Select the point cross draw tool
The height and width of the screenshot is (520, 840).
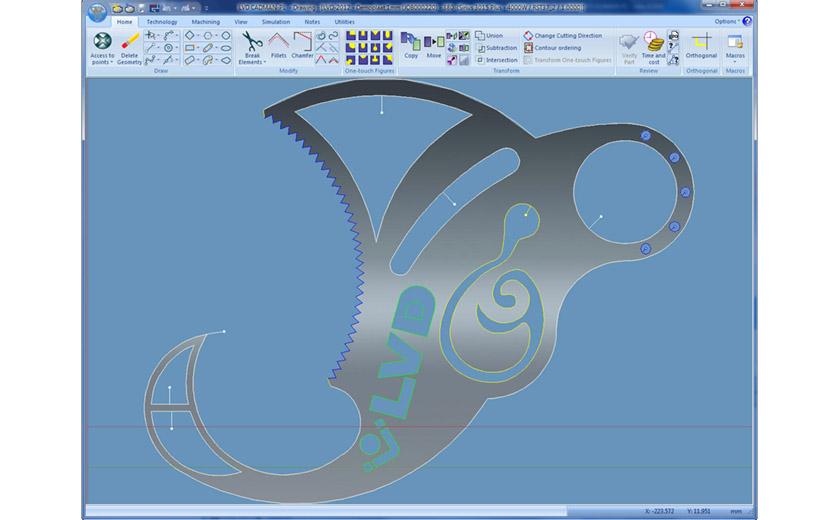coord(151,35)
